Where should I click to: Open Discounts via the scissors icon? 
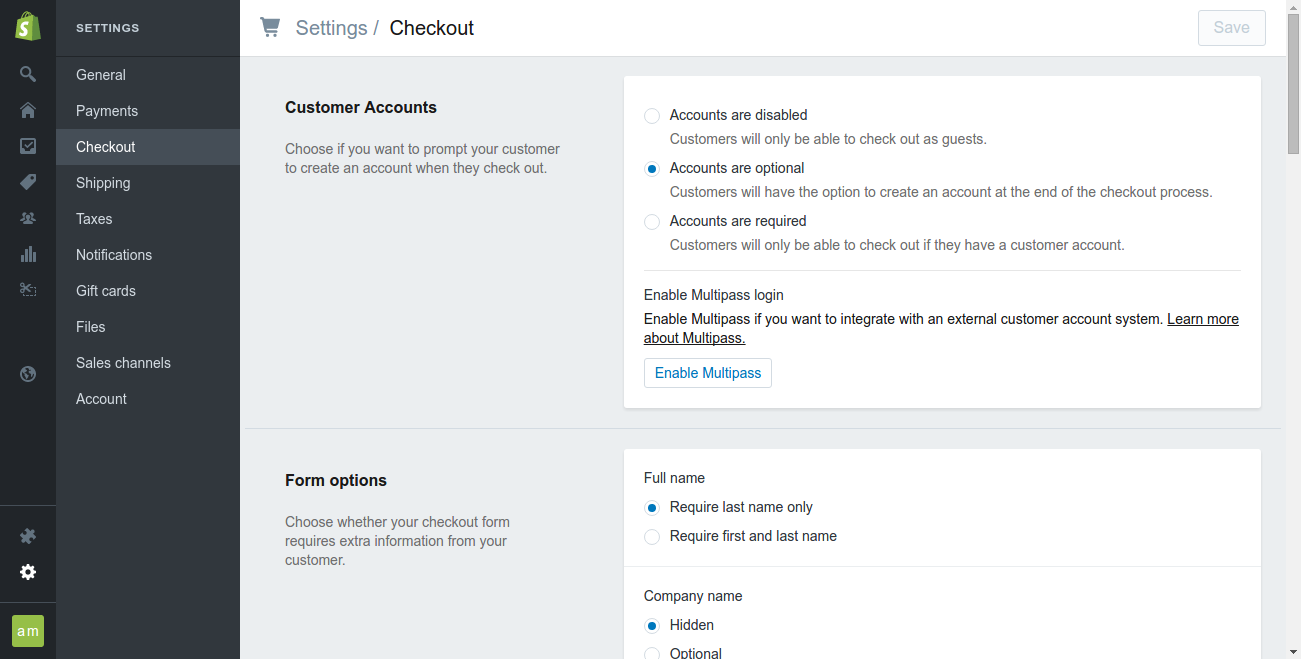tap(28, 290)
